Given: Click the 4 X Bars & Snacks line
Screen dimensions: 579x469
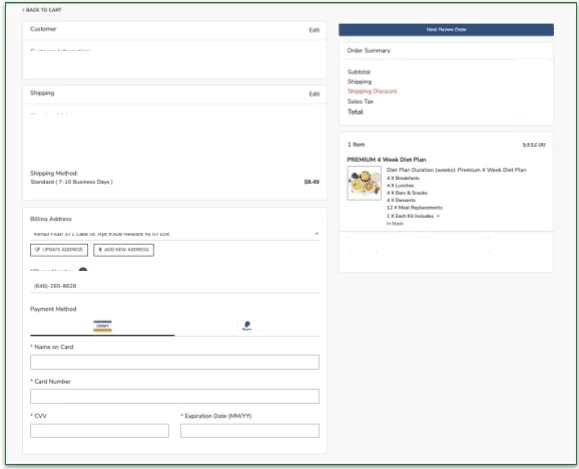Looking at the screenshot, I should tap(407, 193).
